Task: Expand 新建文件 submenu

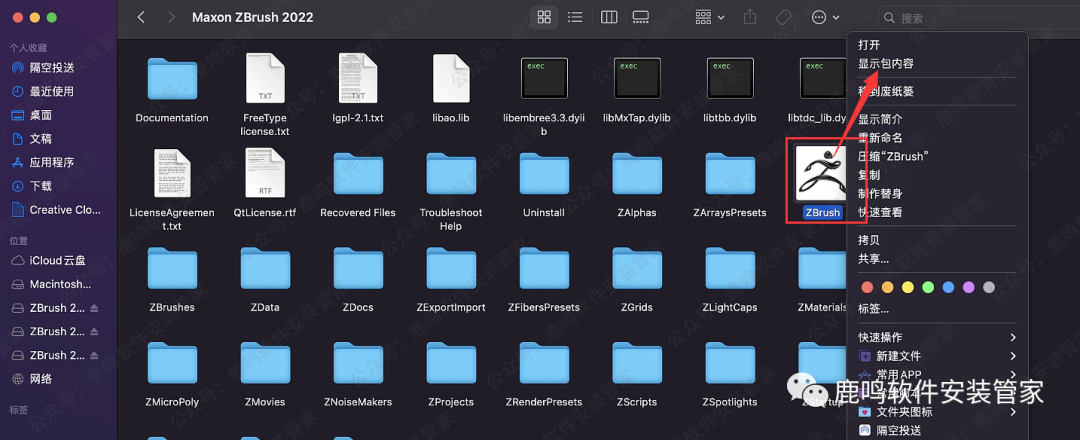Action: (x=936, y=356)
